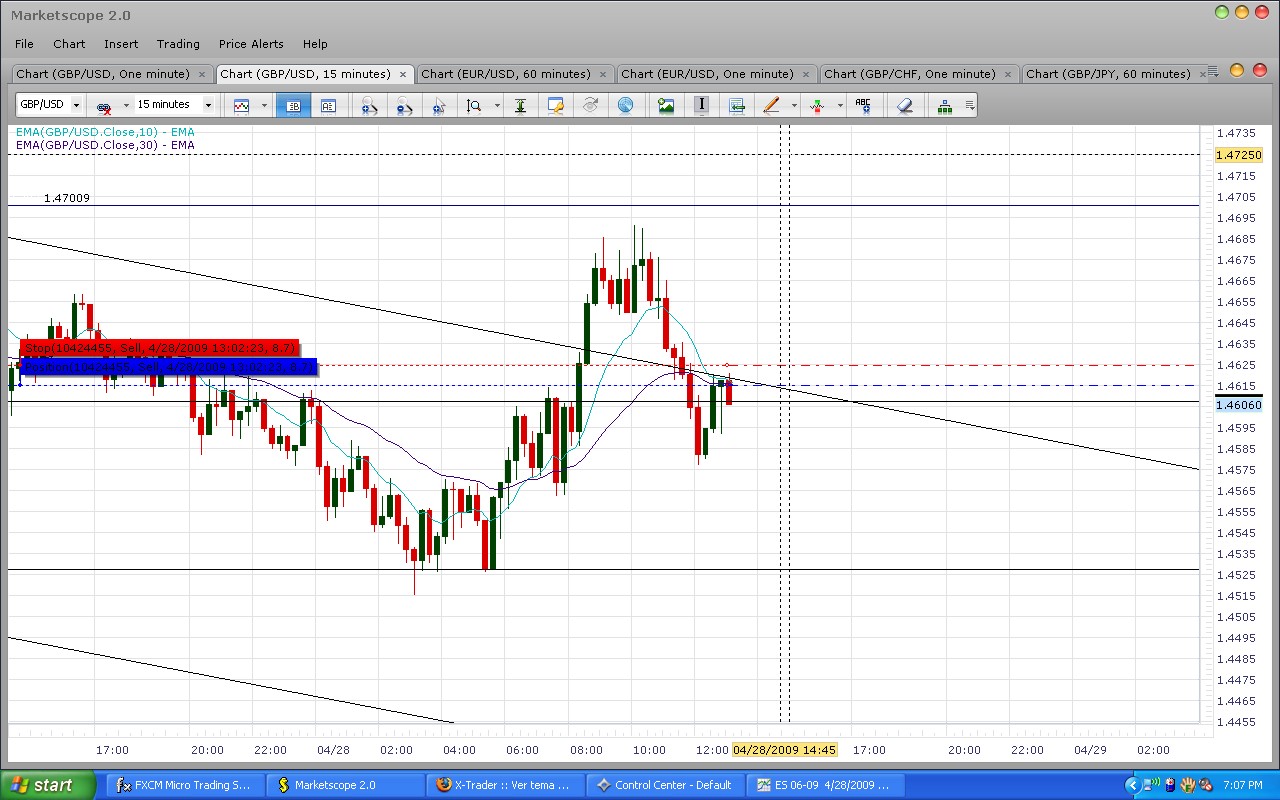The image size is (1280, 800).
Task: Open the Insert menu
Action: [x=121, y=44]
